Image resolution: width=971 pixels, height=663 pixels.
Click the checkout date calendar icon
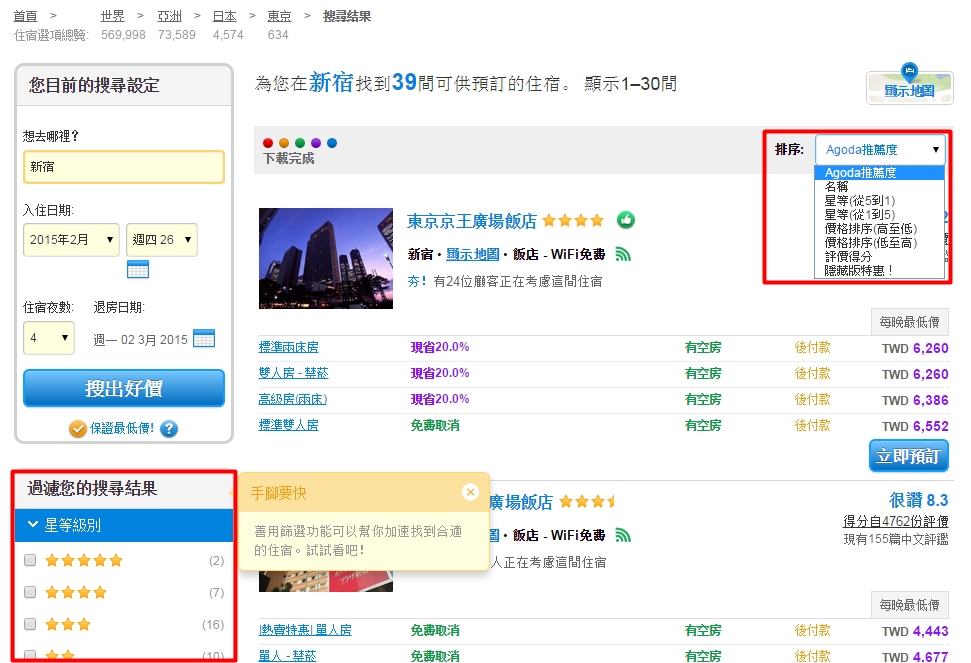[x=204, y=339]
